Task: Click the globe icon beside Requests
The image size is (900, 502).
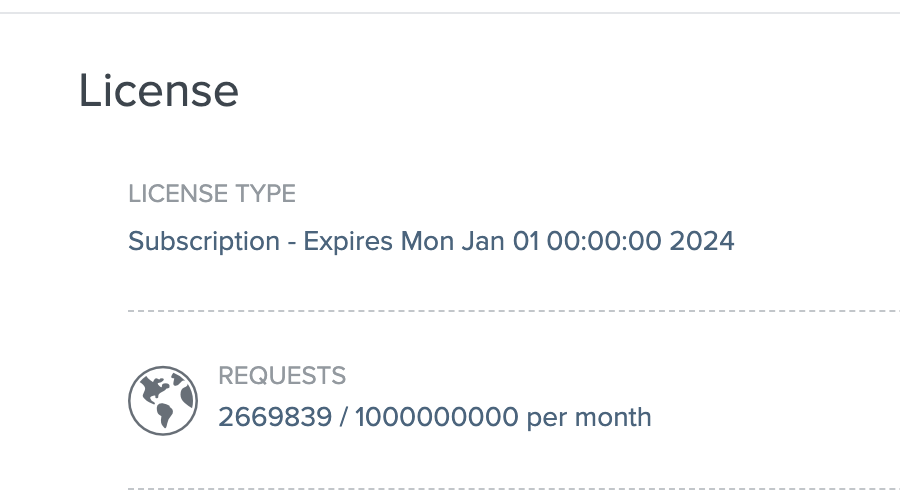Action: point(162,400)
